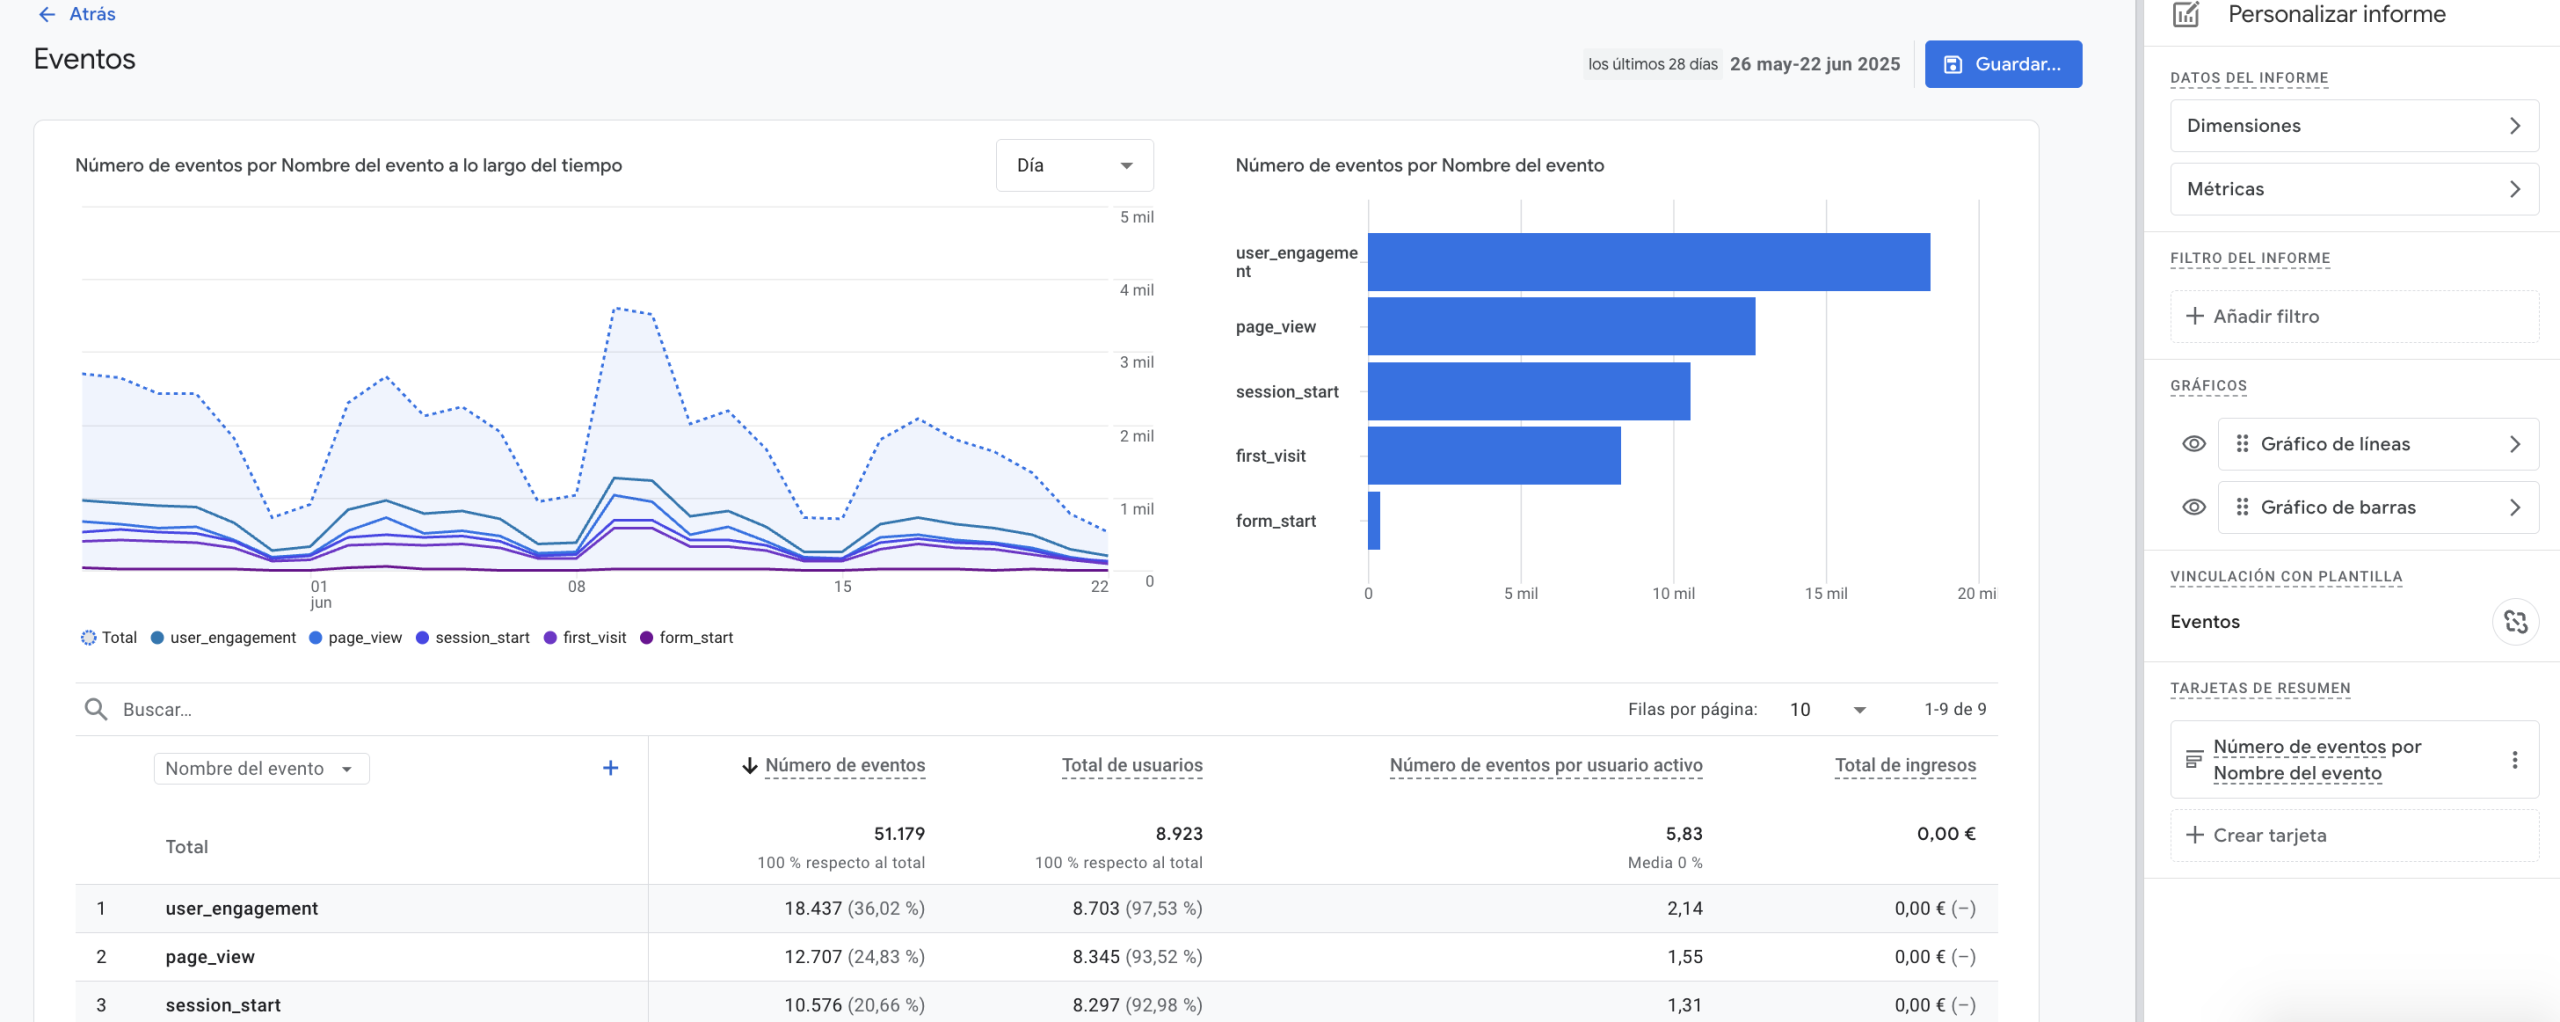The width and height of the screenshot is (2560, 1022).
Task: Open the Día time granularity dropdown
Action: (x=1074, y=166)
